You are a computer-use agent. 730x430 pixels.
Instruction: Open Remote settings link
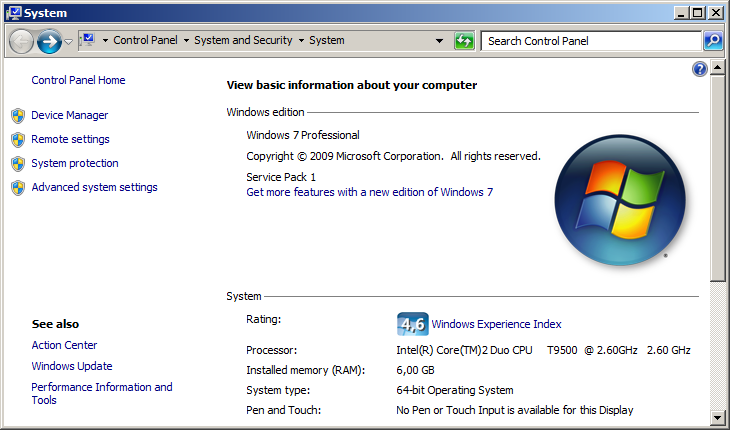pyautogui.click(x=70, y=139)
